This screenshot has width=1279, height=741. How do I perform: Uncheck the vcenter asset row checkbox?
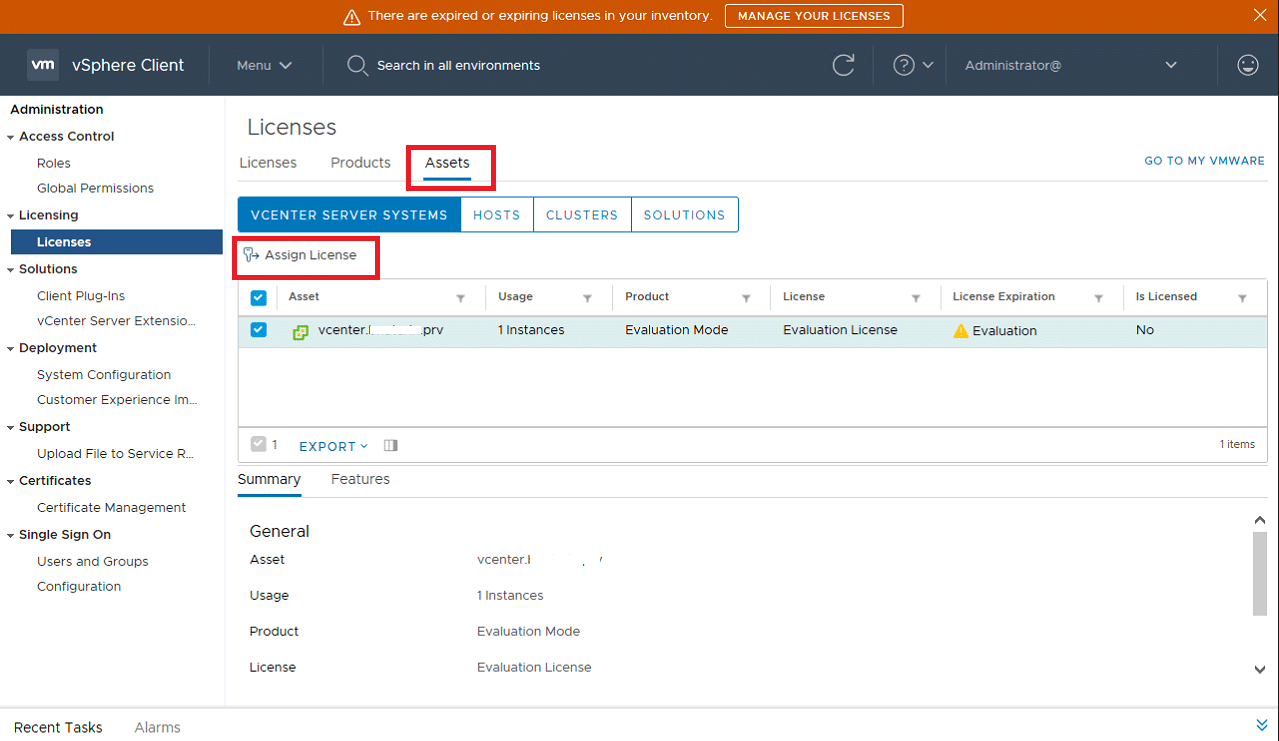coord(258,330)
